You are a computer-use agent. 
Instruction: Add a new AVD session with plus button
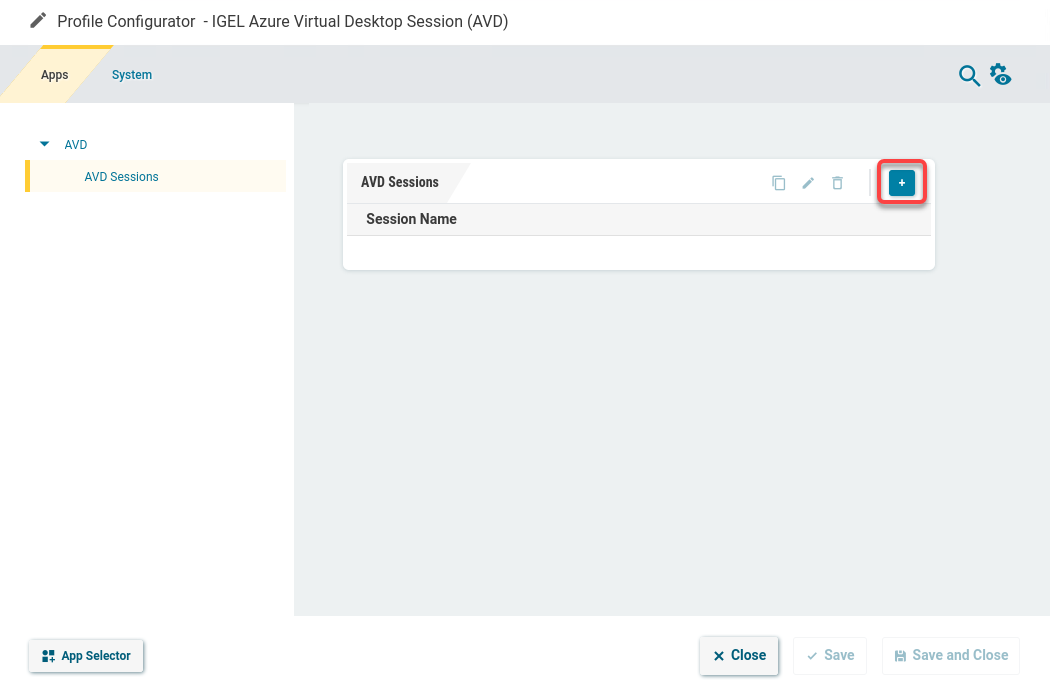tap(901, 183)
